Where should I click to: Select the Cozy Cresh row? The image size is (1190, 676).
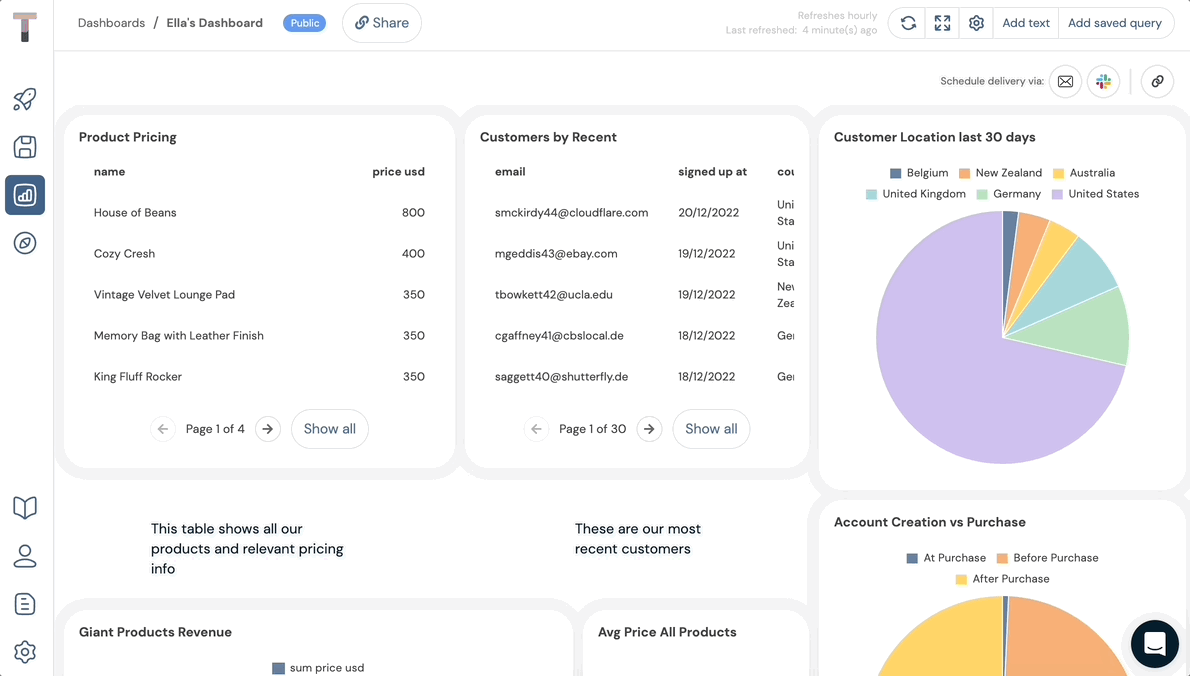(259, 254)
